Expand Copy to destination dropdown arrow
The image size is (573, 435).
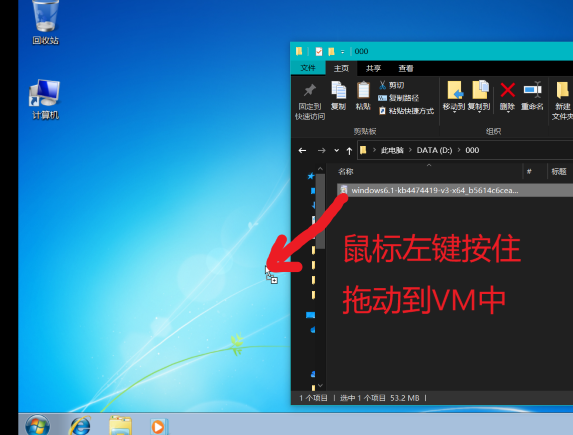pyautogui.click(x=479, y=112)
